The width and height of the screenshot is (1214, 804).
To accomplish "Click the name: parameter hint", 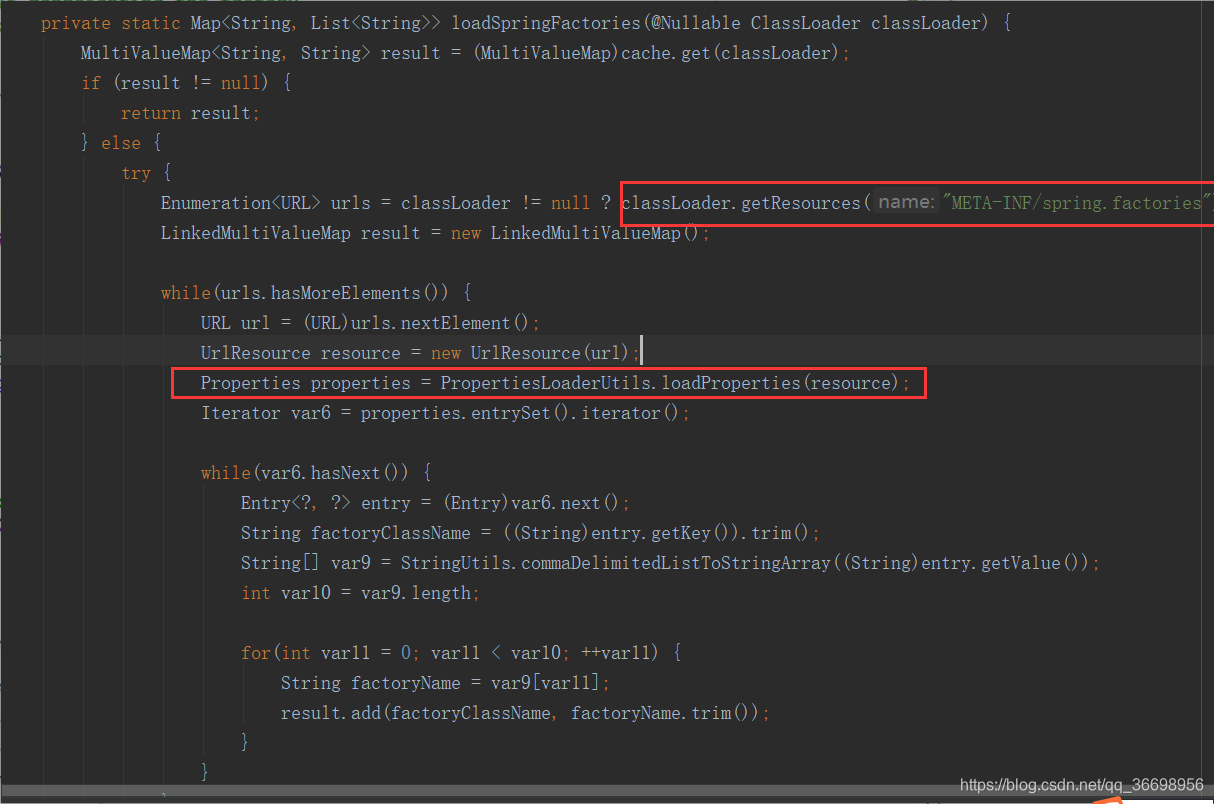I will 906,203.
